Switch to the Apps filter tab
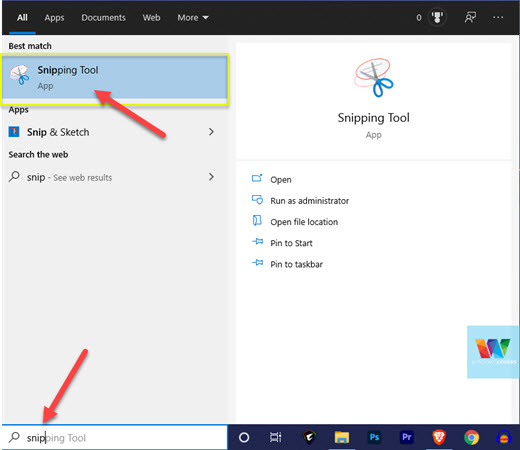 pos(54,18)
